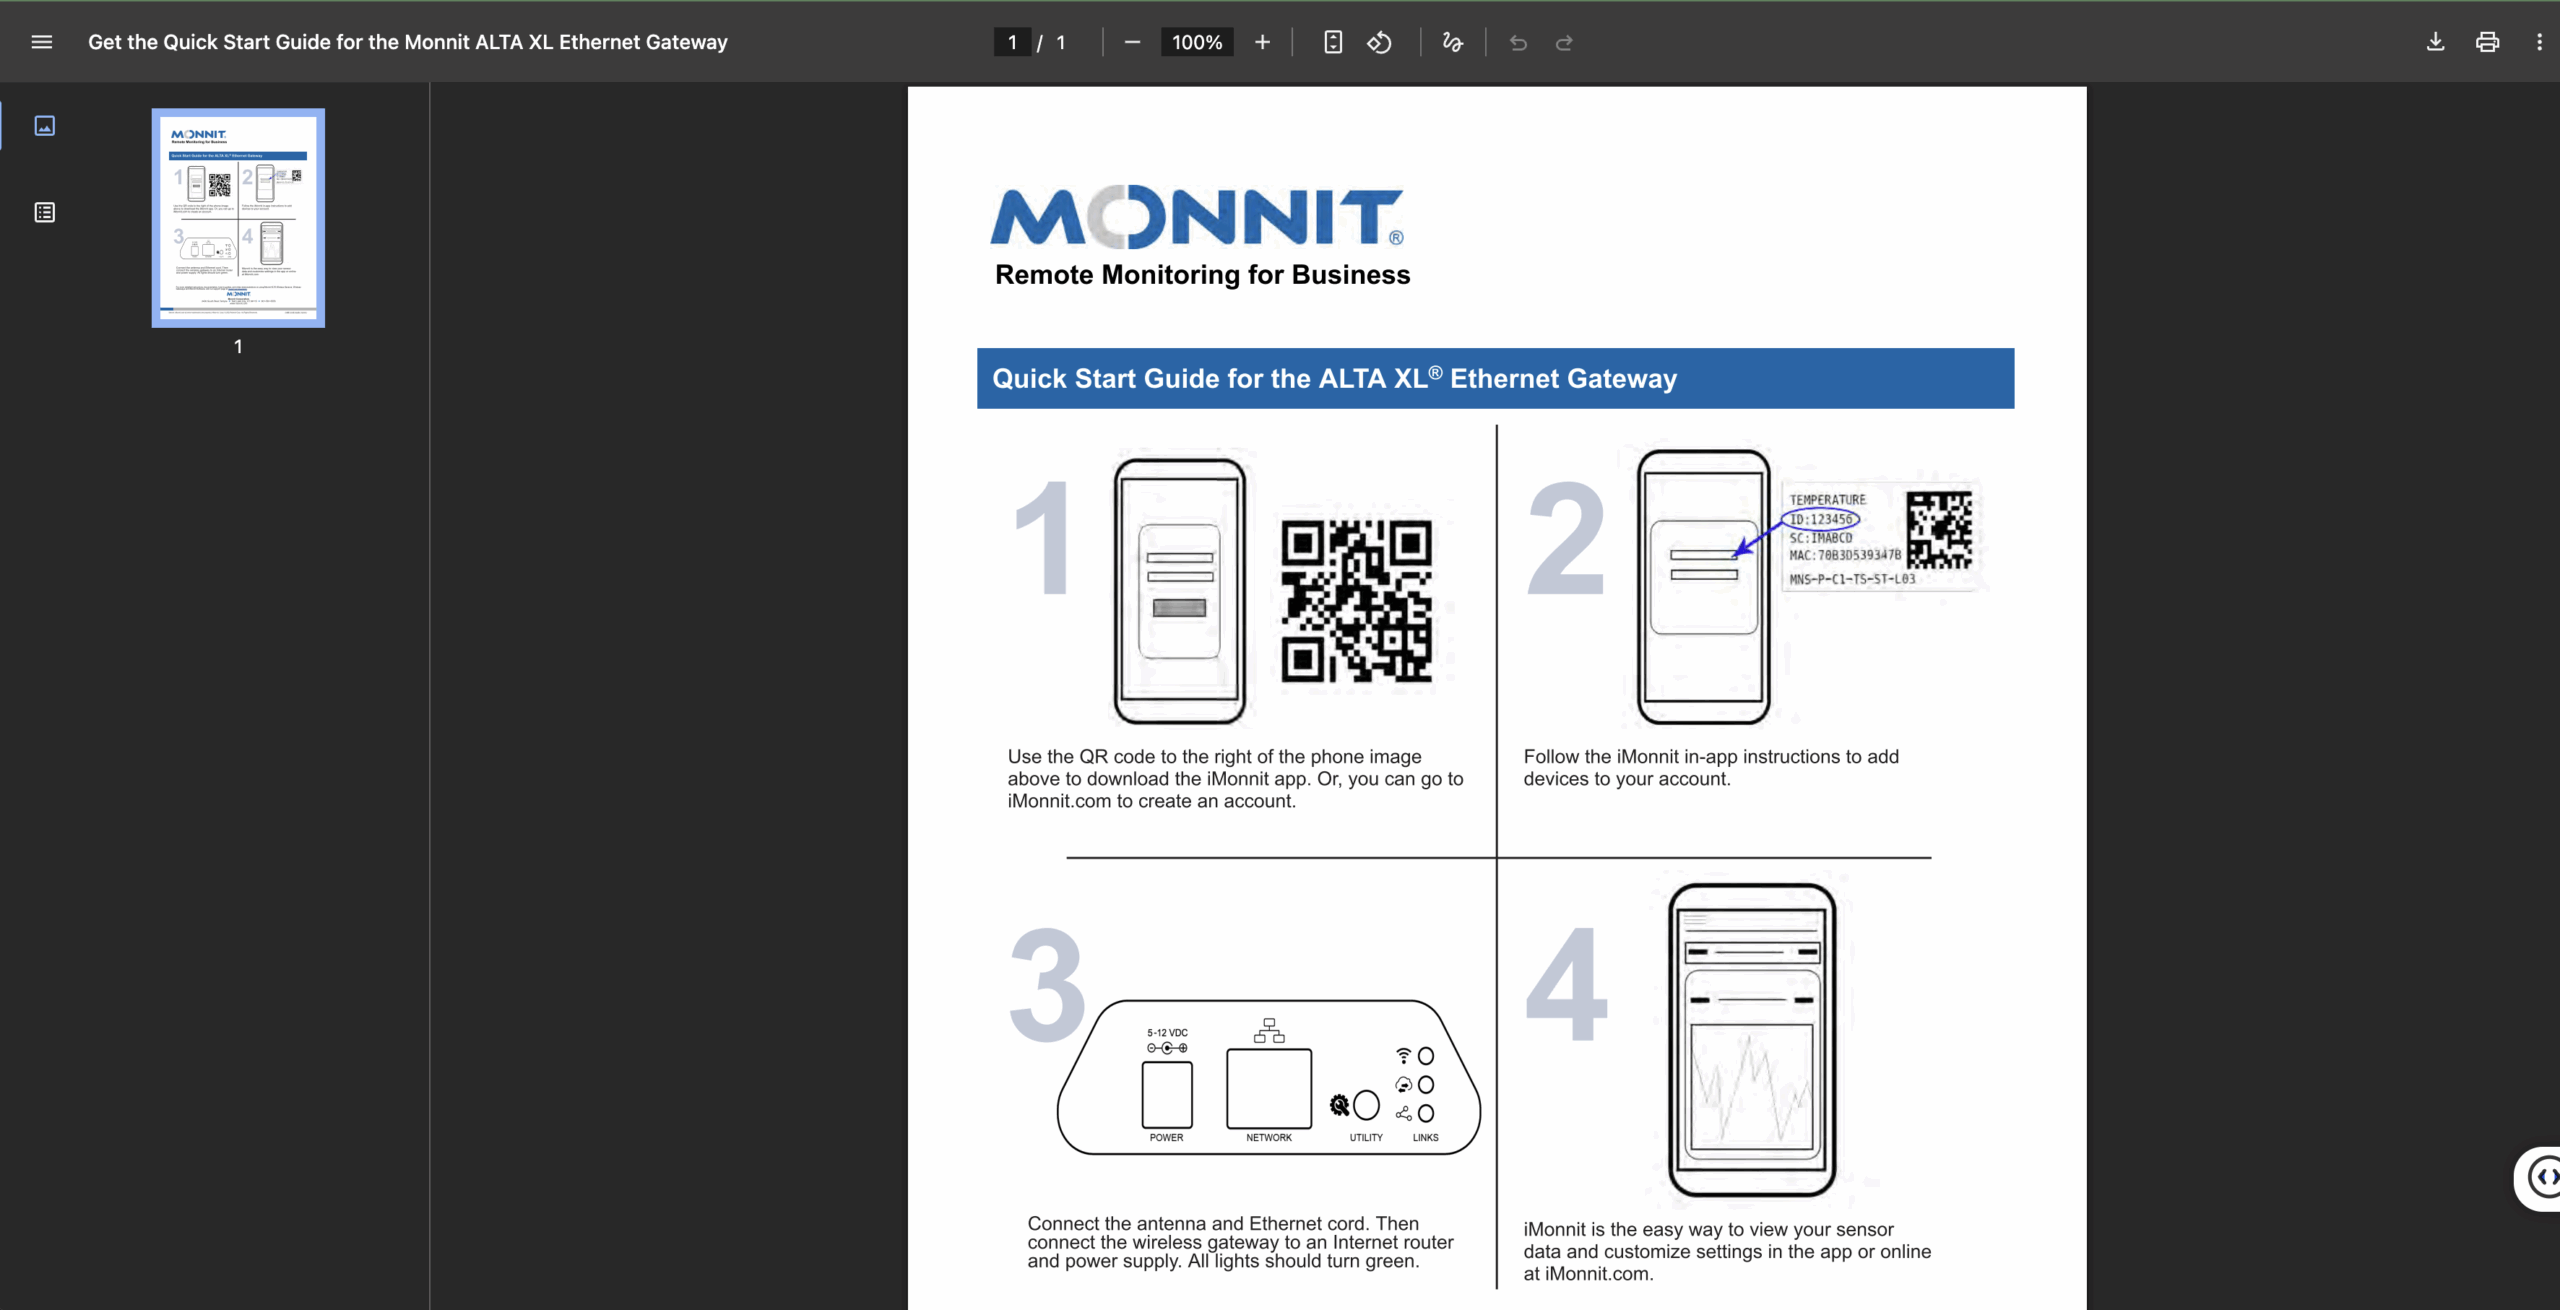Image resolution: width=2560 pixels, height=1310 pixels.
Task: Switch to document outline view
Action: 44,212
